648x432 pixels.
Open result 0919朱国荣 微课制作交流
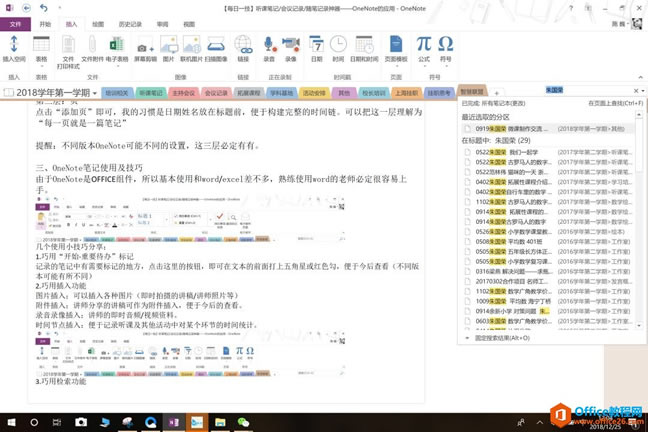548,129
